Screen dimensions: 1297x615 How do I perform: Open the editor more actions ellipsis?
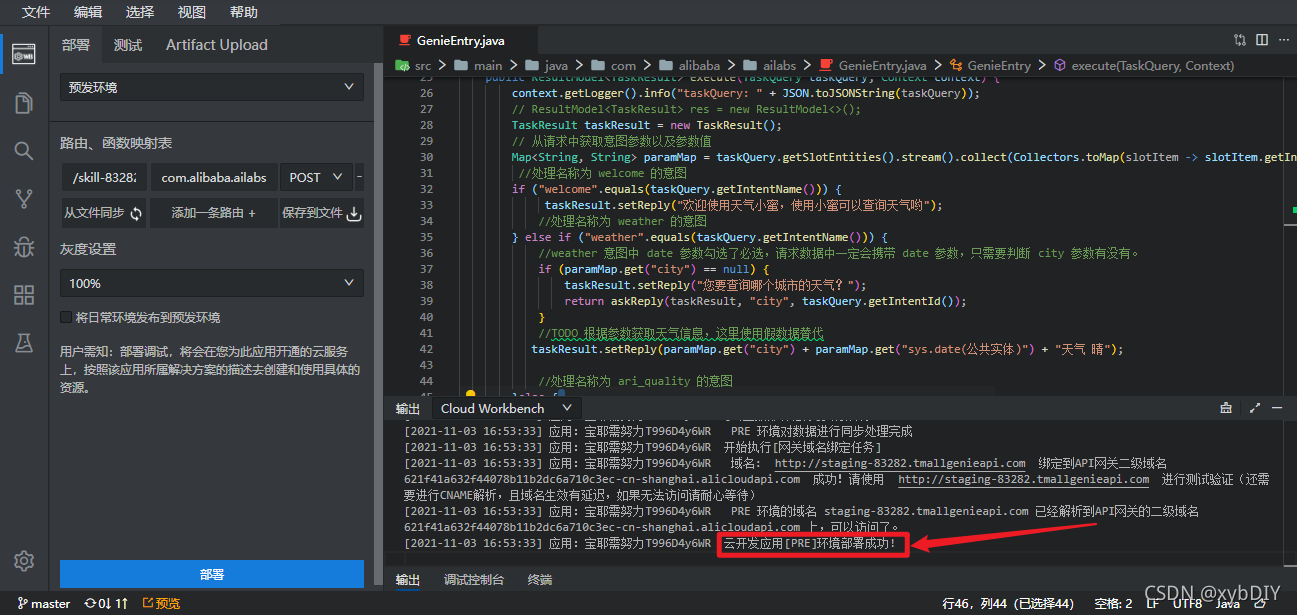1284,40
